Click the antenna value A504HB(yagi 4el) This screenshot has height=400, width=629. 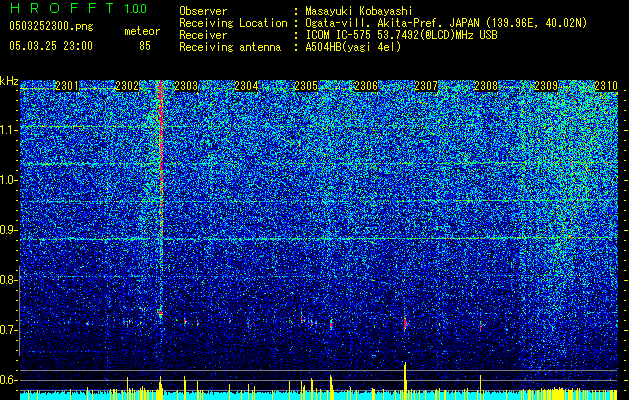pyautogui.click(x=353, y=47)
